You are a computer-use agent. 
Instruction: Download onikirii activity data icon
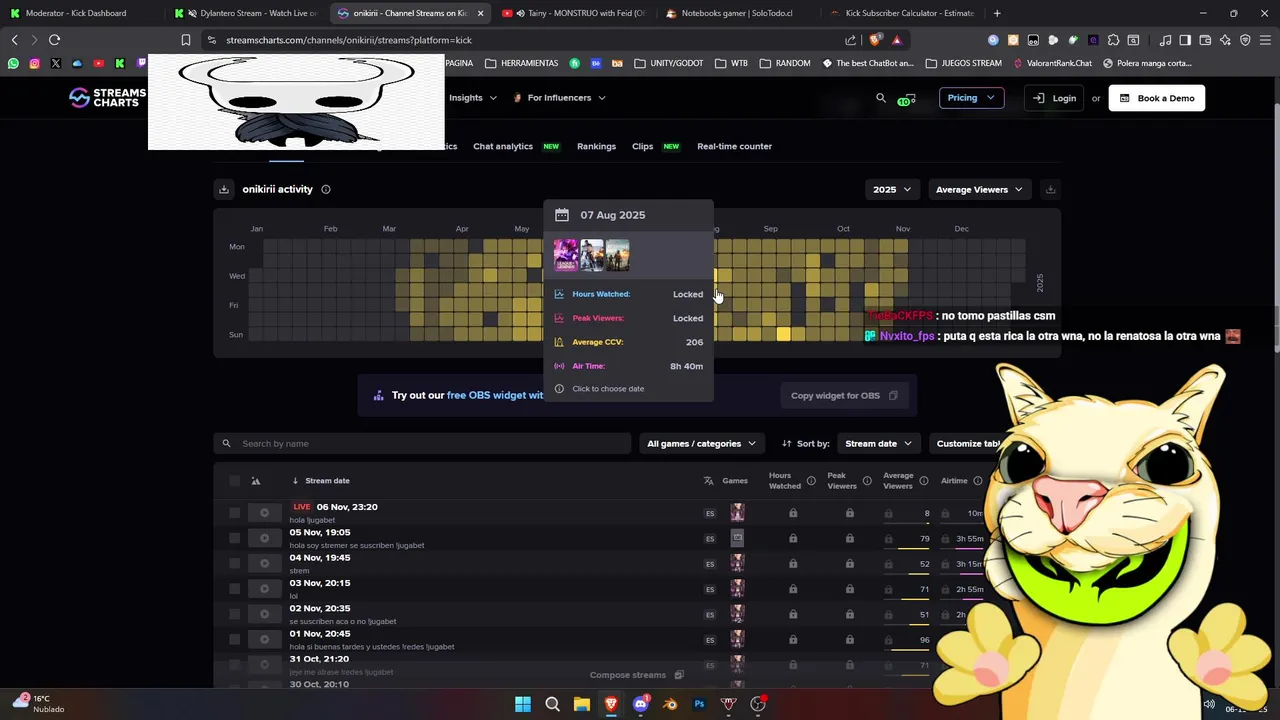[x=224, y=189]
